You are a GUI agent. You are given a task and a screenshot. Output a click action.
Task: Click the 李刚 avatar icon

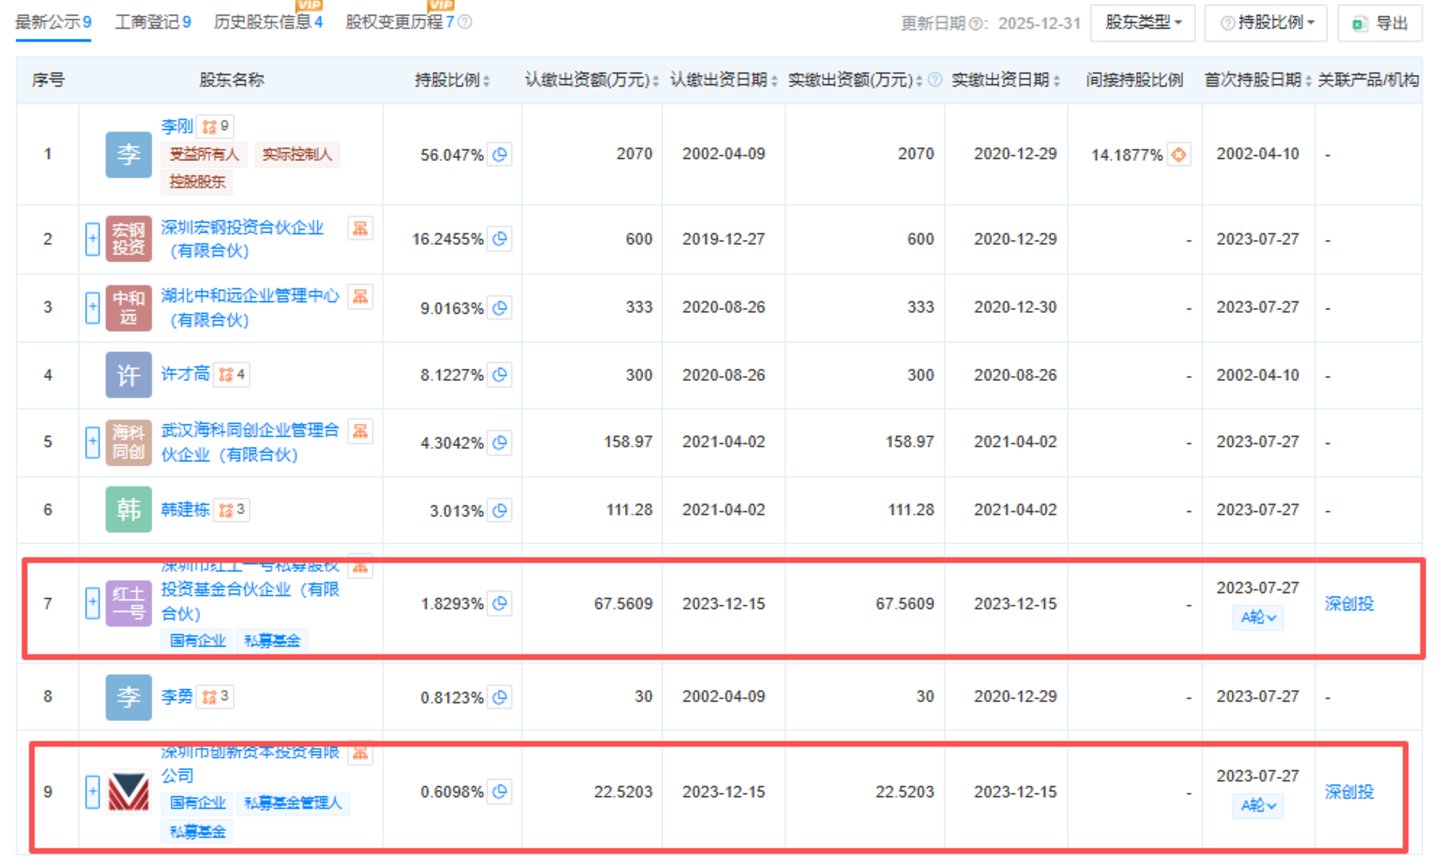click(x=128, y=154)
